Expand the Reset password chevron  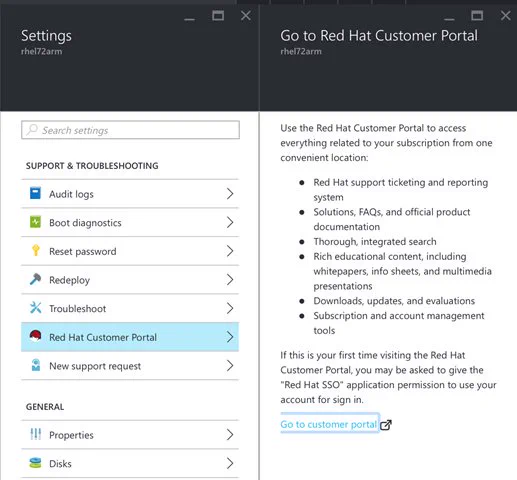[x=230, y=251]
